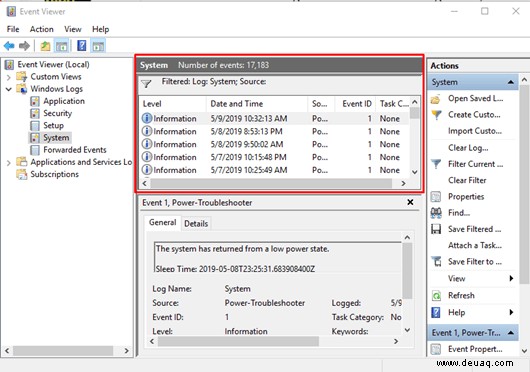Screen dimensions: 530x372
Task: Select the 5/7/2019 10:15:48 PM event row
Action: [x=274, y=157]
